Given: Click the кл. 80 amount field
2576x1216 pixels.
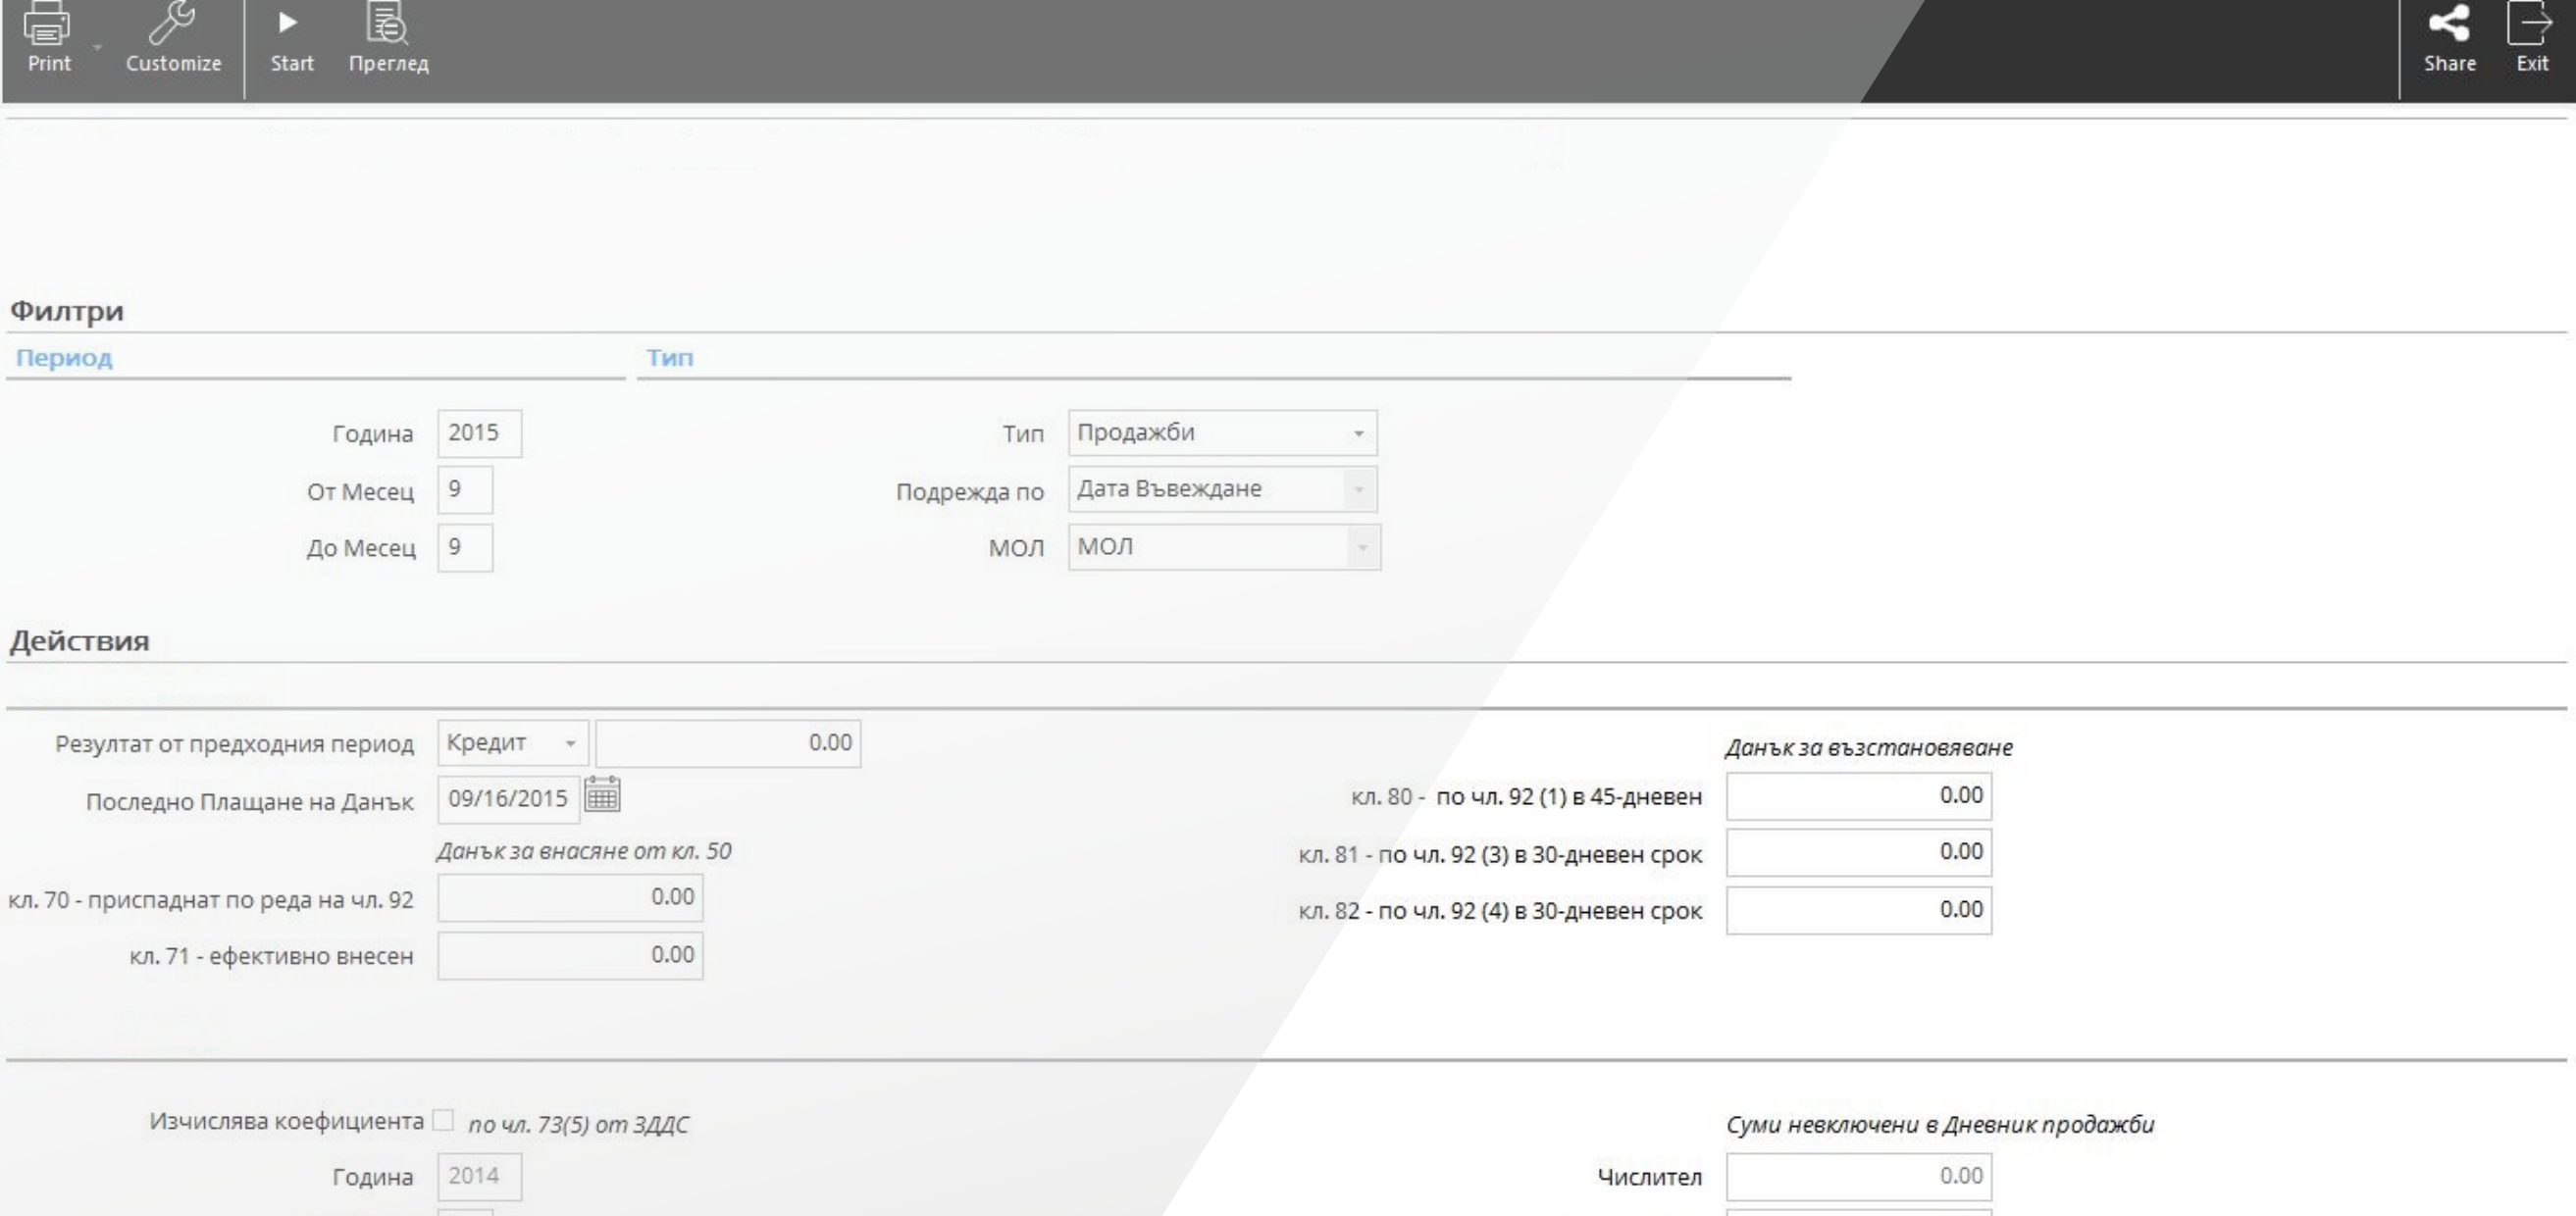Looking at the screenshot, I should click(1857, 796).
